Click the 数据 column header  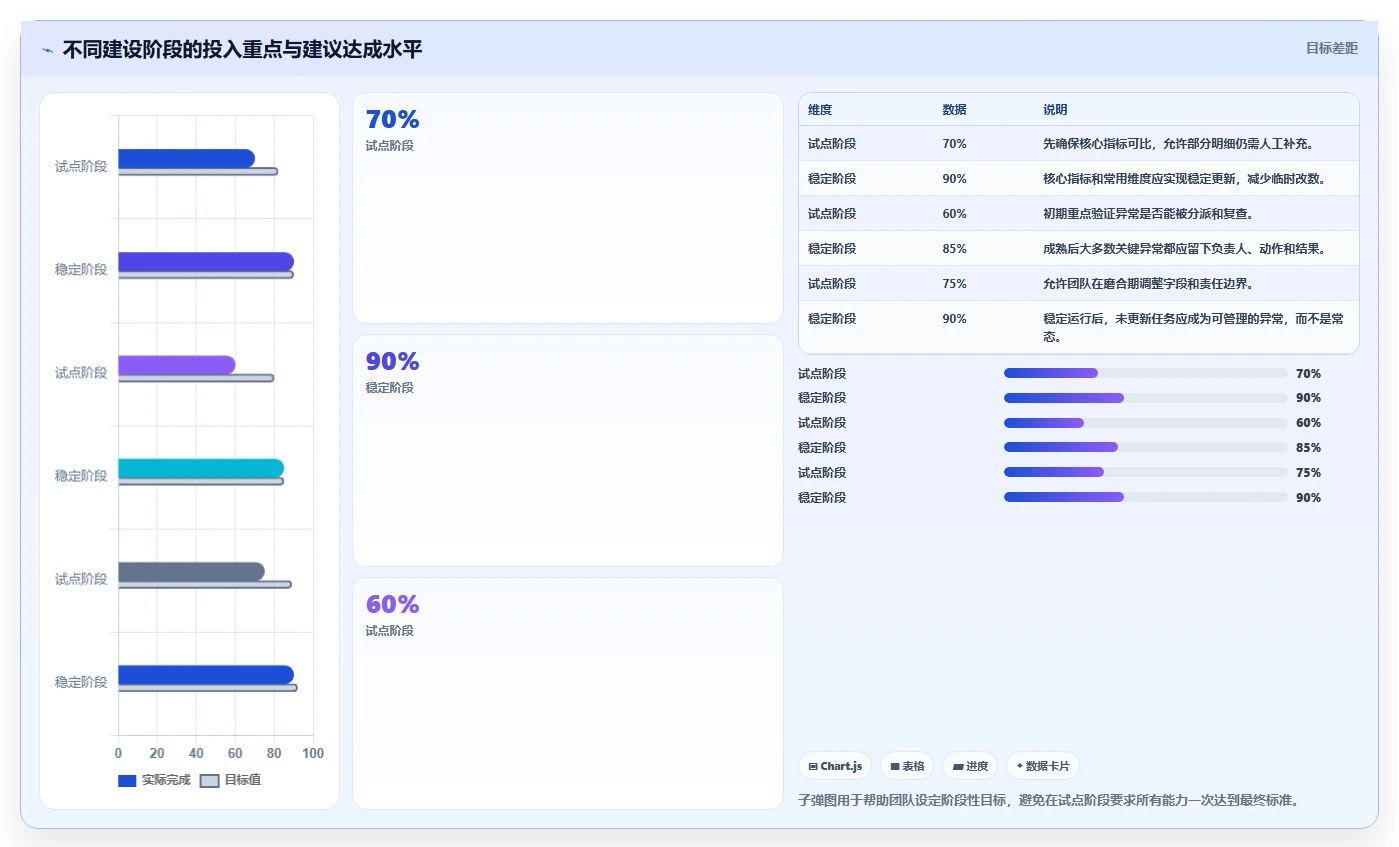point(954,109)
